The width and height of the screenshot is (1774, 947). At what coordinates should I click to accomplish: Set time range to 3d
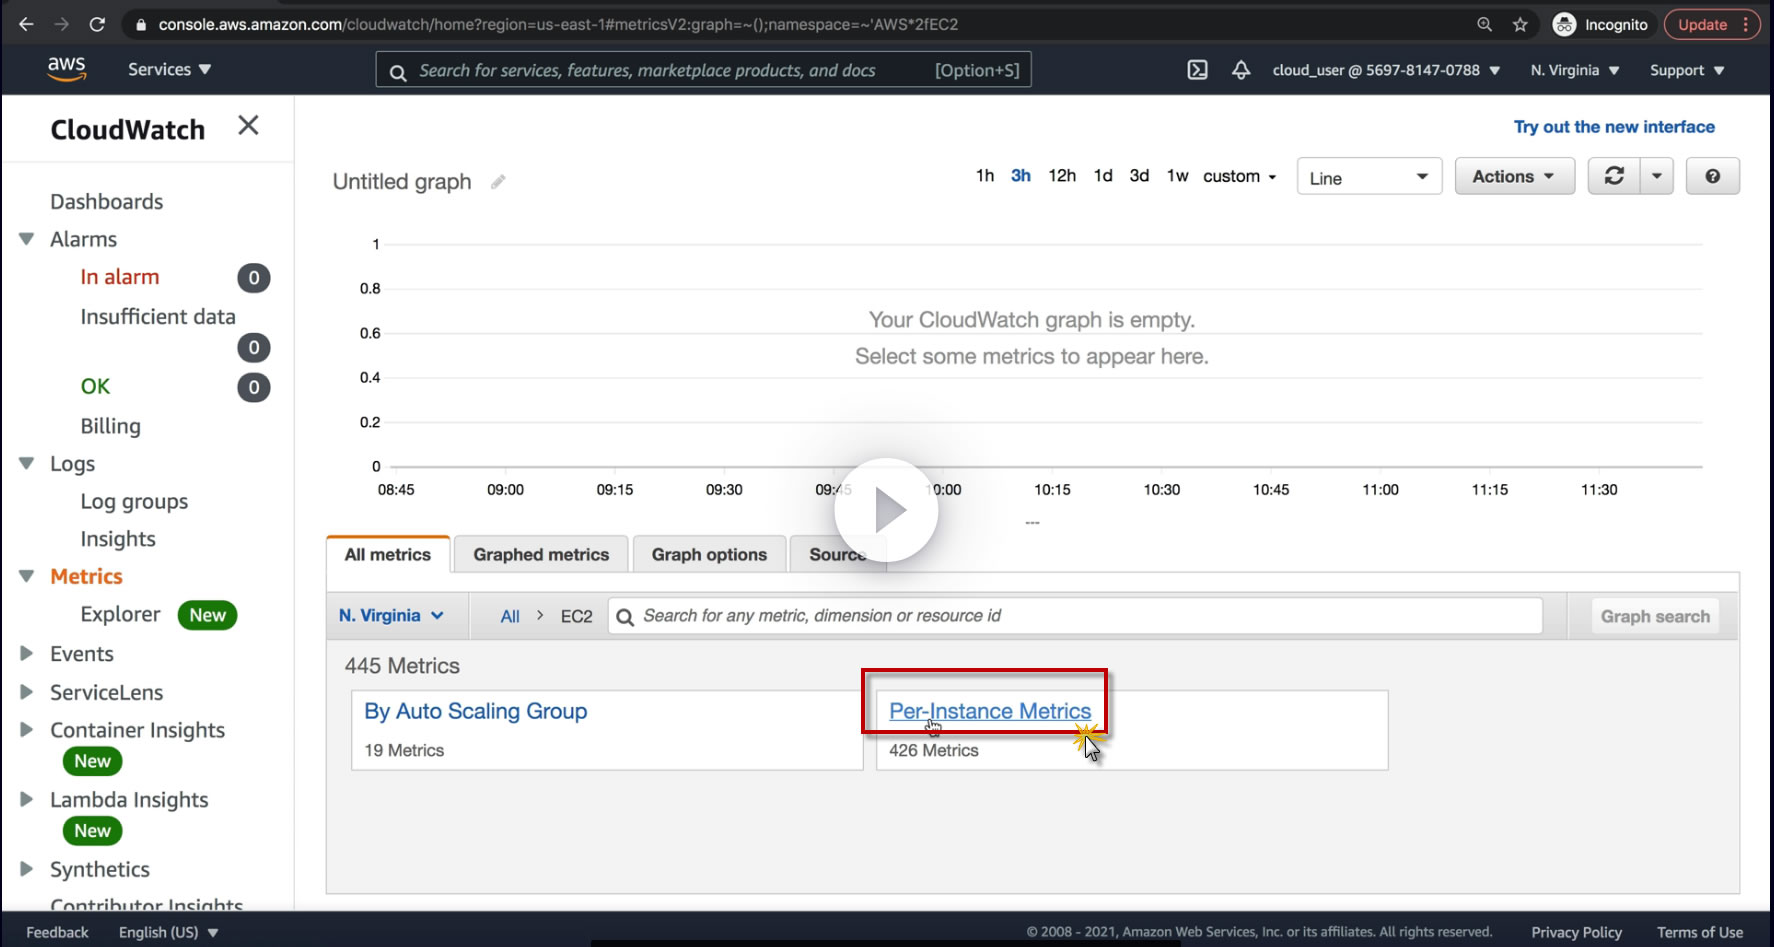(x=1139, y=176)
